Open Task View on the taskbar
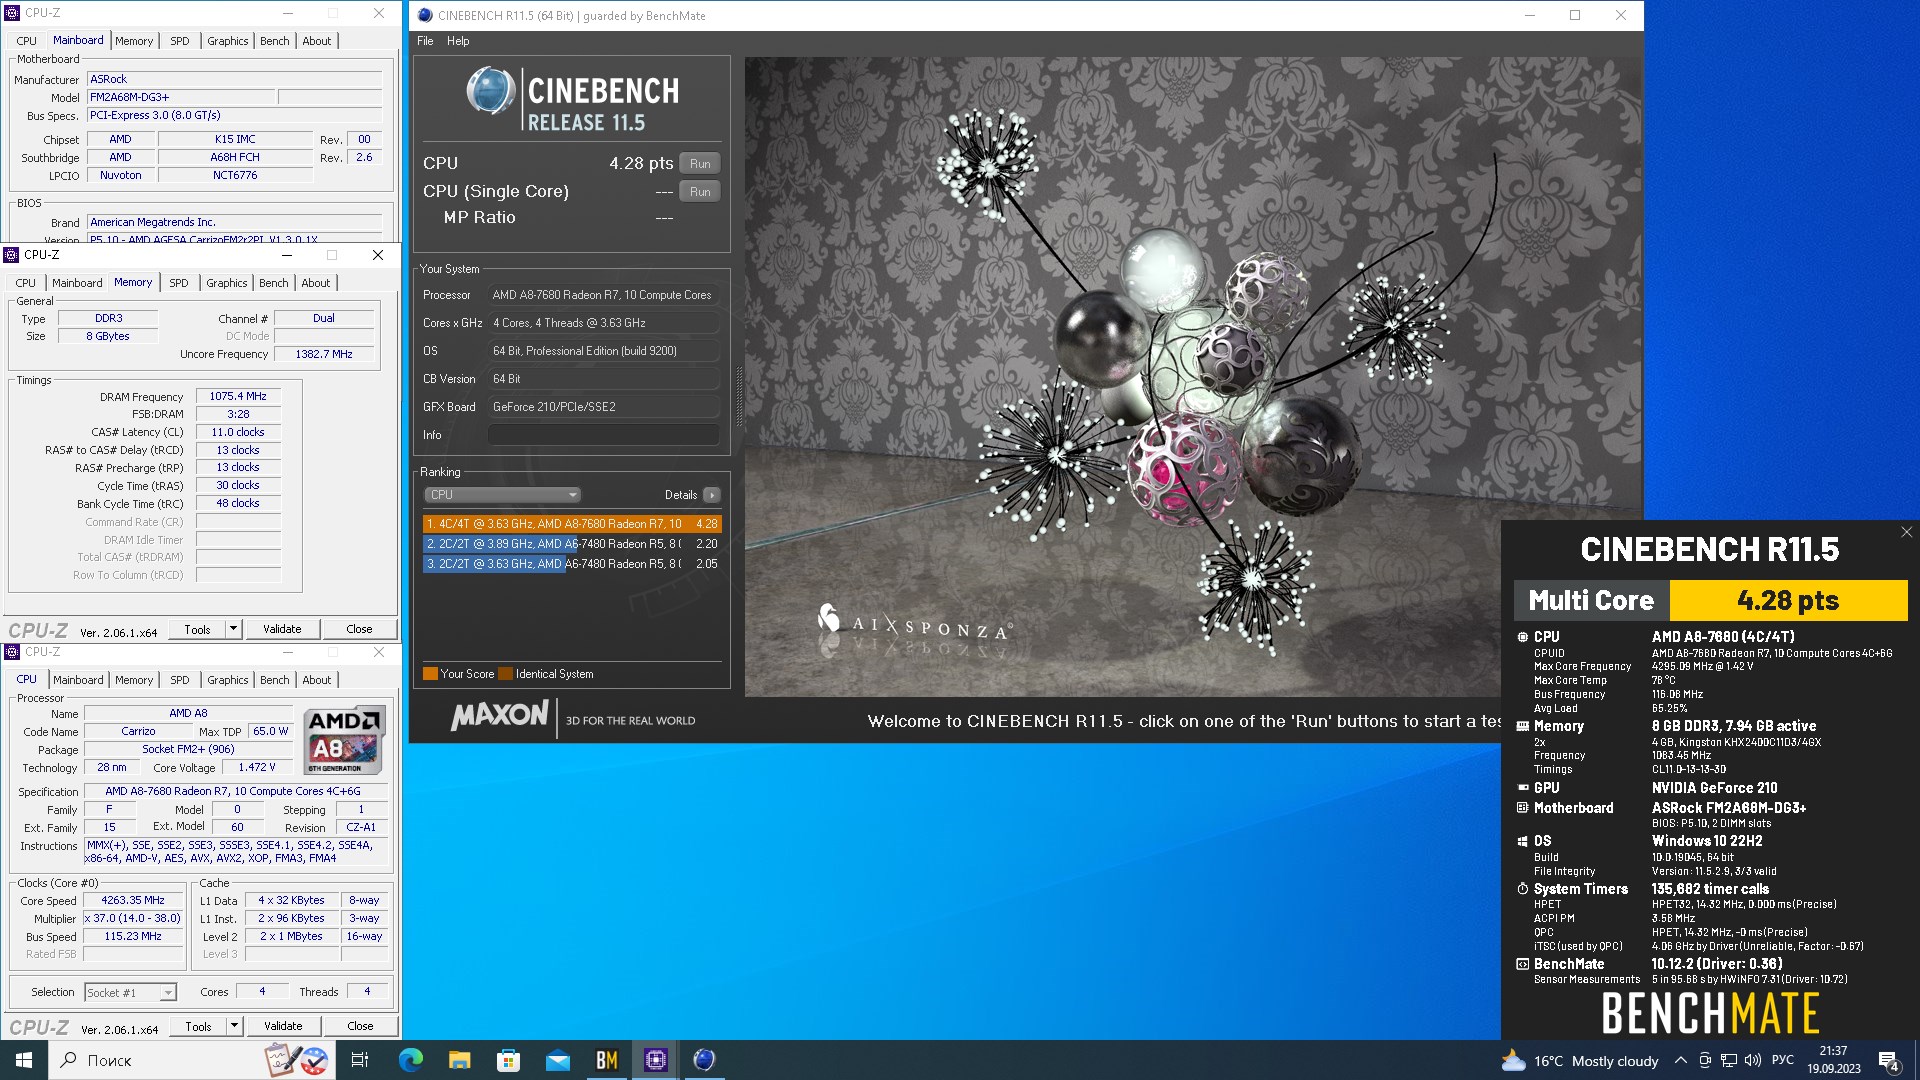 pyautogui.click(x=360, y=1060)
